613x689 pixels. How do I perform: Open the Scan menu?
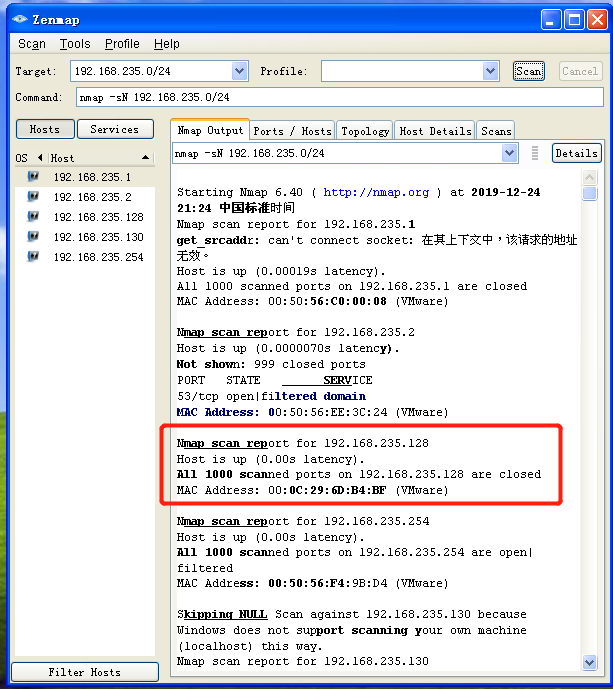point(32,44)
